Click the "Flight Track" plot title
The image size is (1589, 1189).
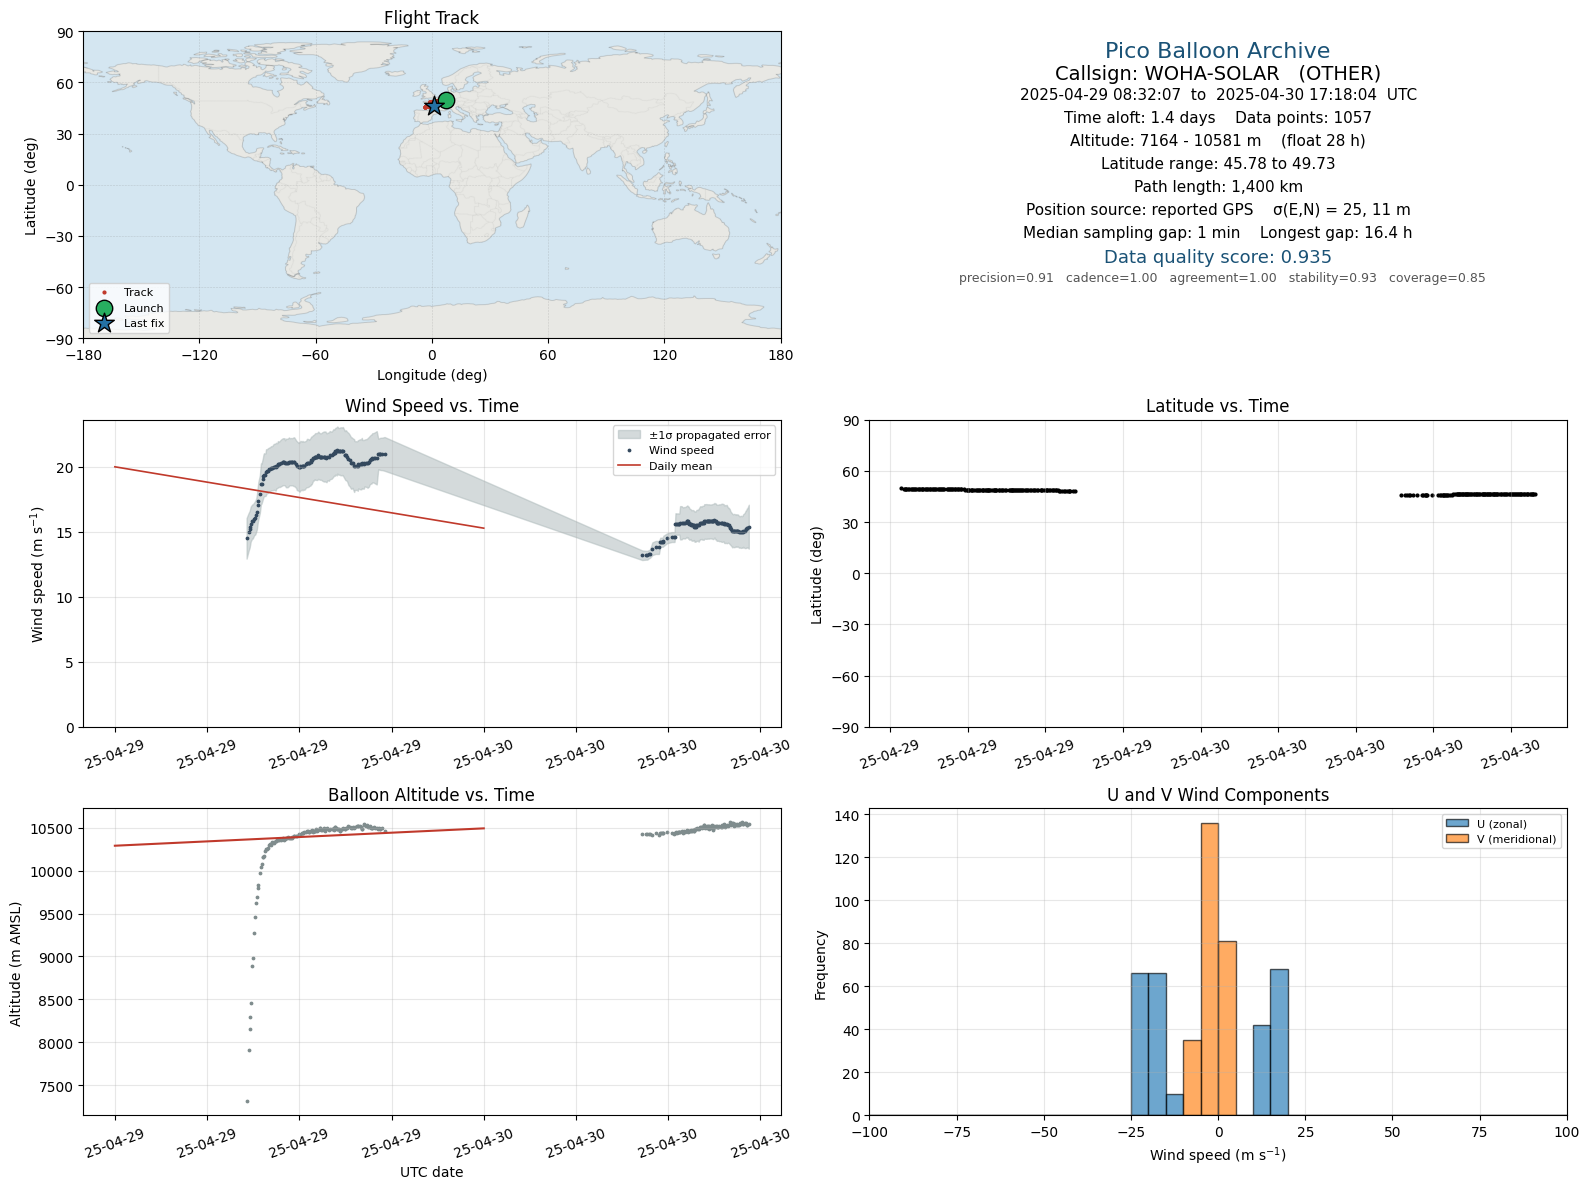431,18
